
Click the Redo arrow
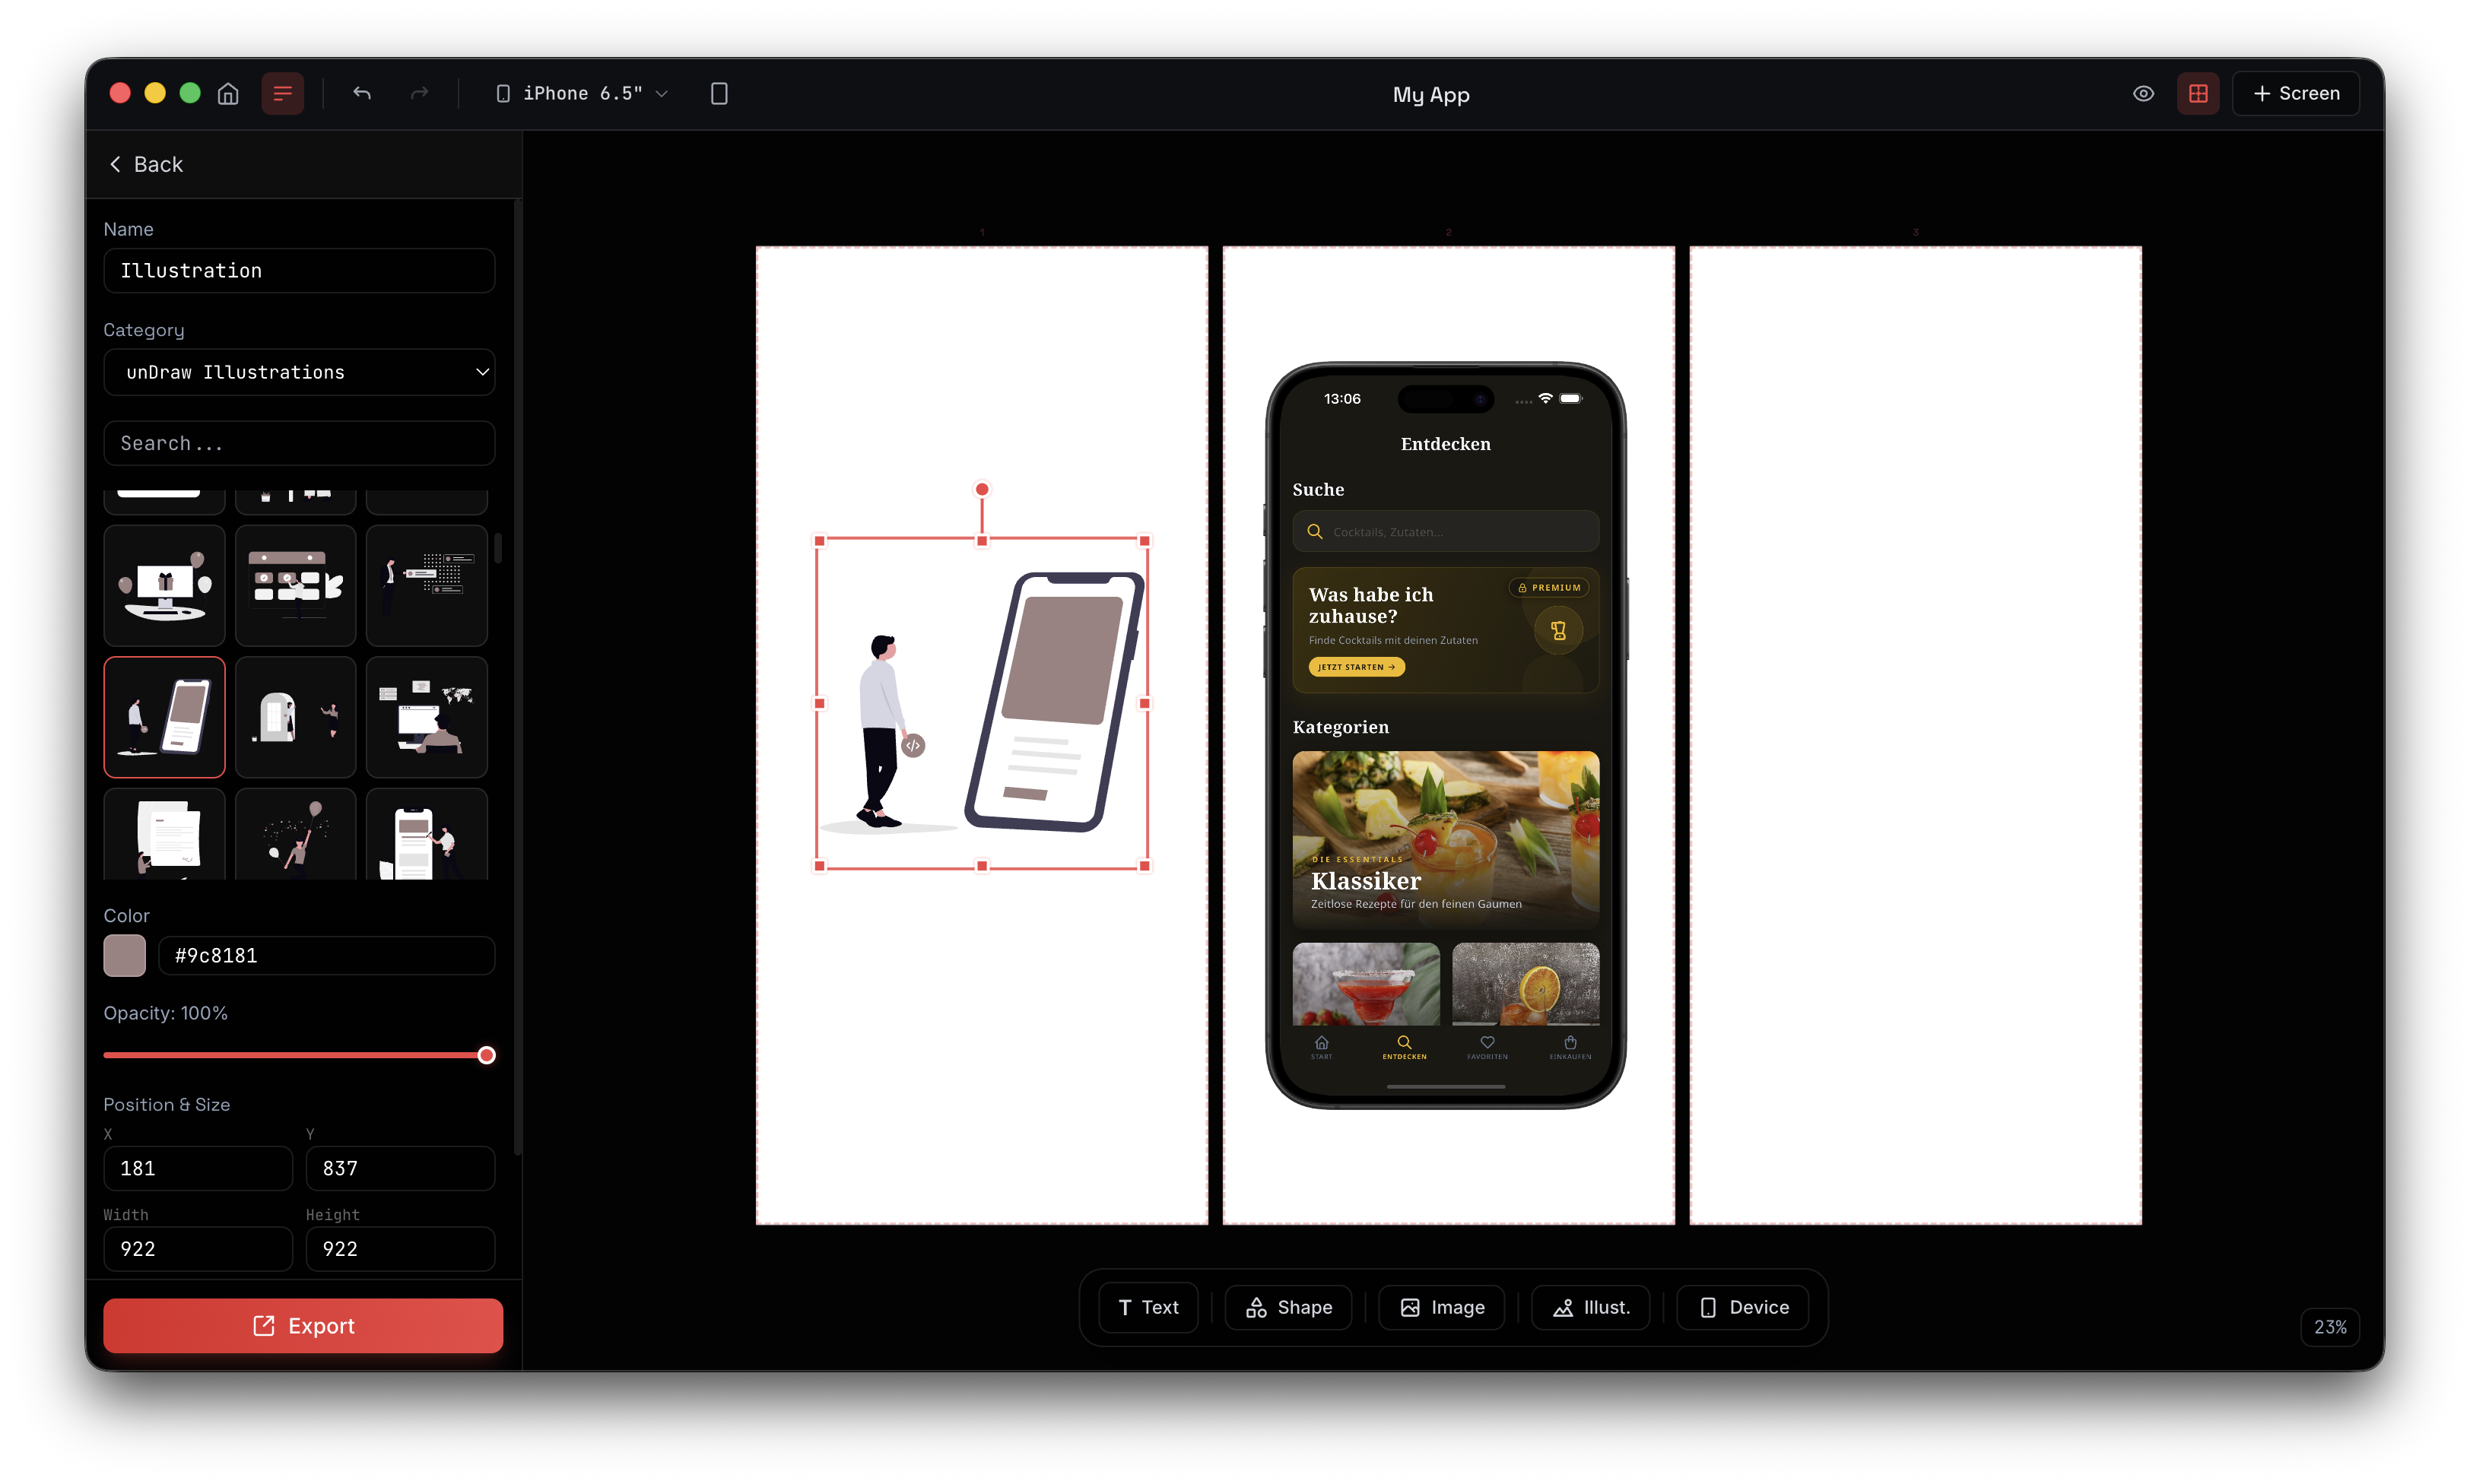[419, 93]
